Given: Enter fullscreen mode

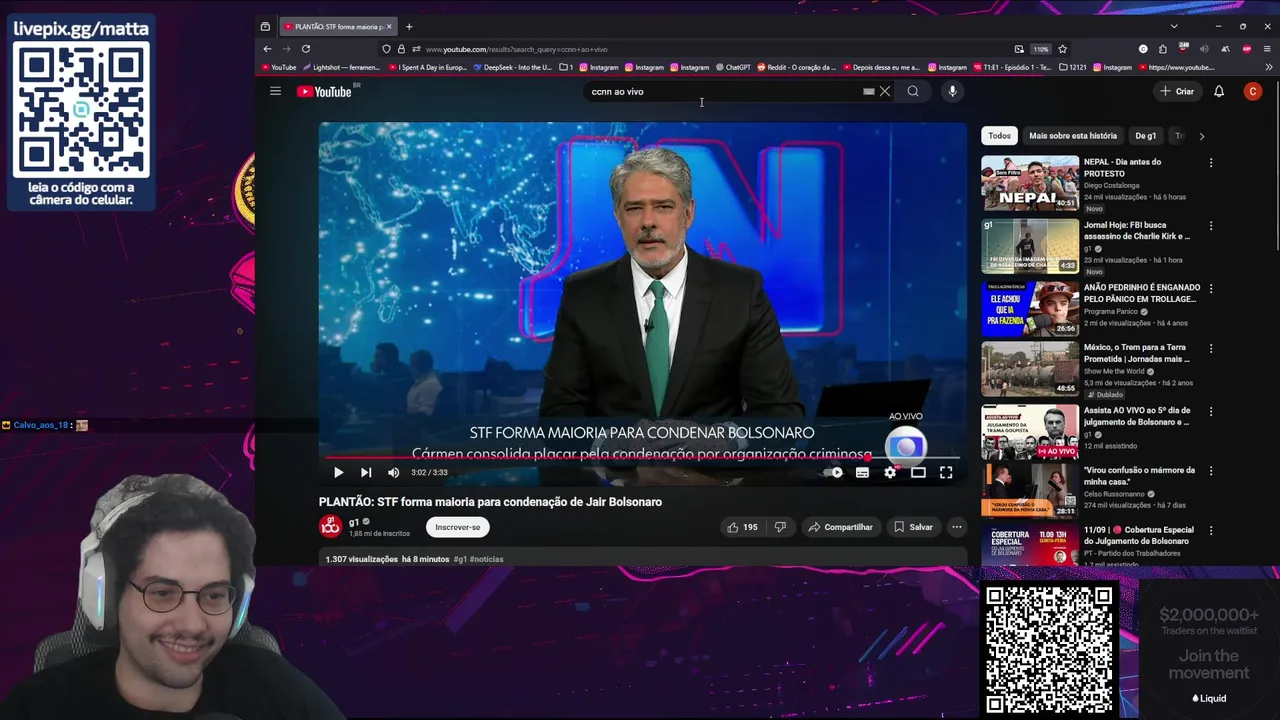Looking at the screenshot, I should point(946,473).
